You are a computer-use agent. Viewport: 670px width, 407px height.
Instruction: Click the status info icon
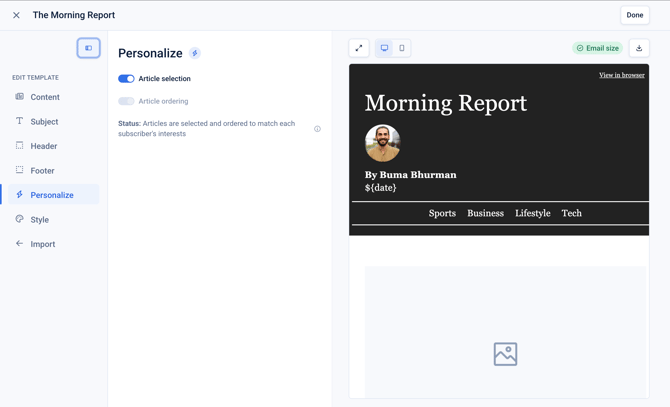coord(317,129)
